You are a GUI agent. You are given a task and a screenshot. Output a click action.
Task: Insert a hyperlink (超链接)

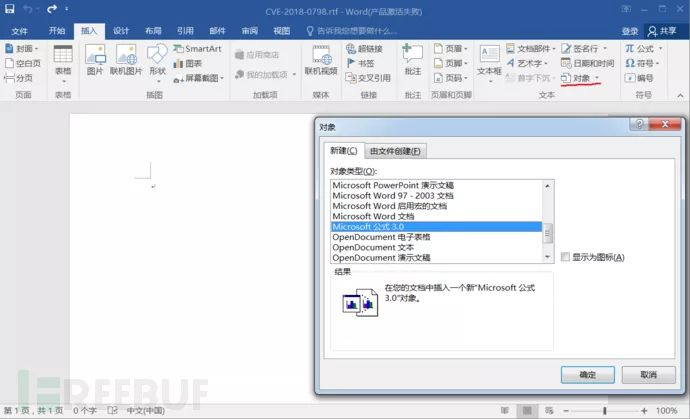coord(364,48)
